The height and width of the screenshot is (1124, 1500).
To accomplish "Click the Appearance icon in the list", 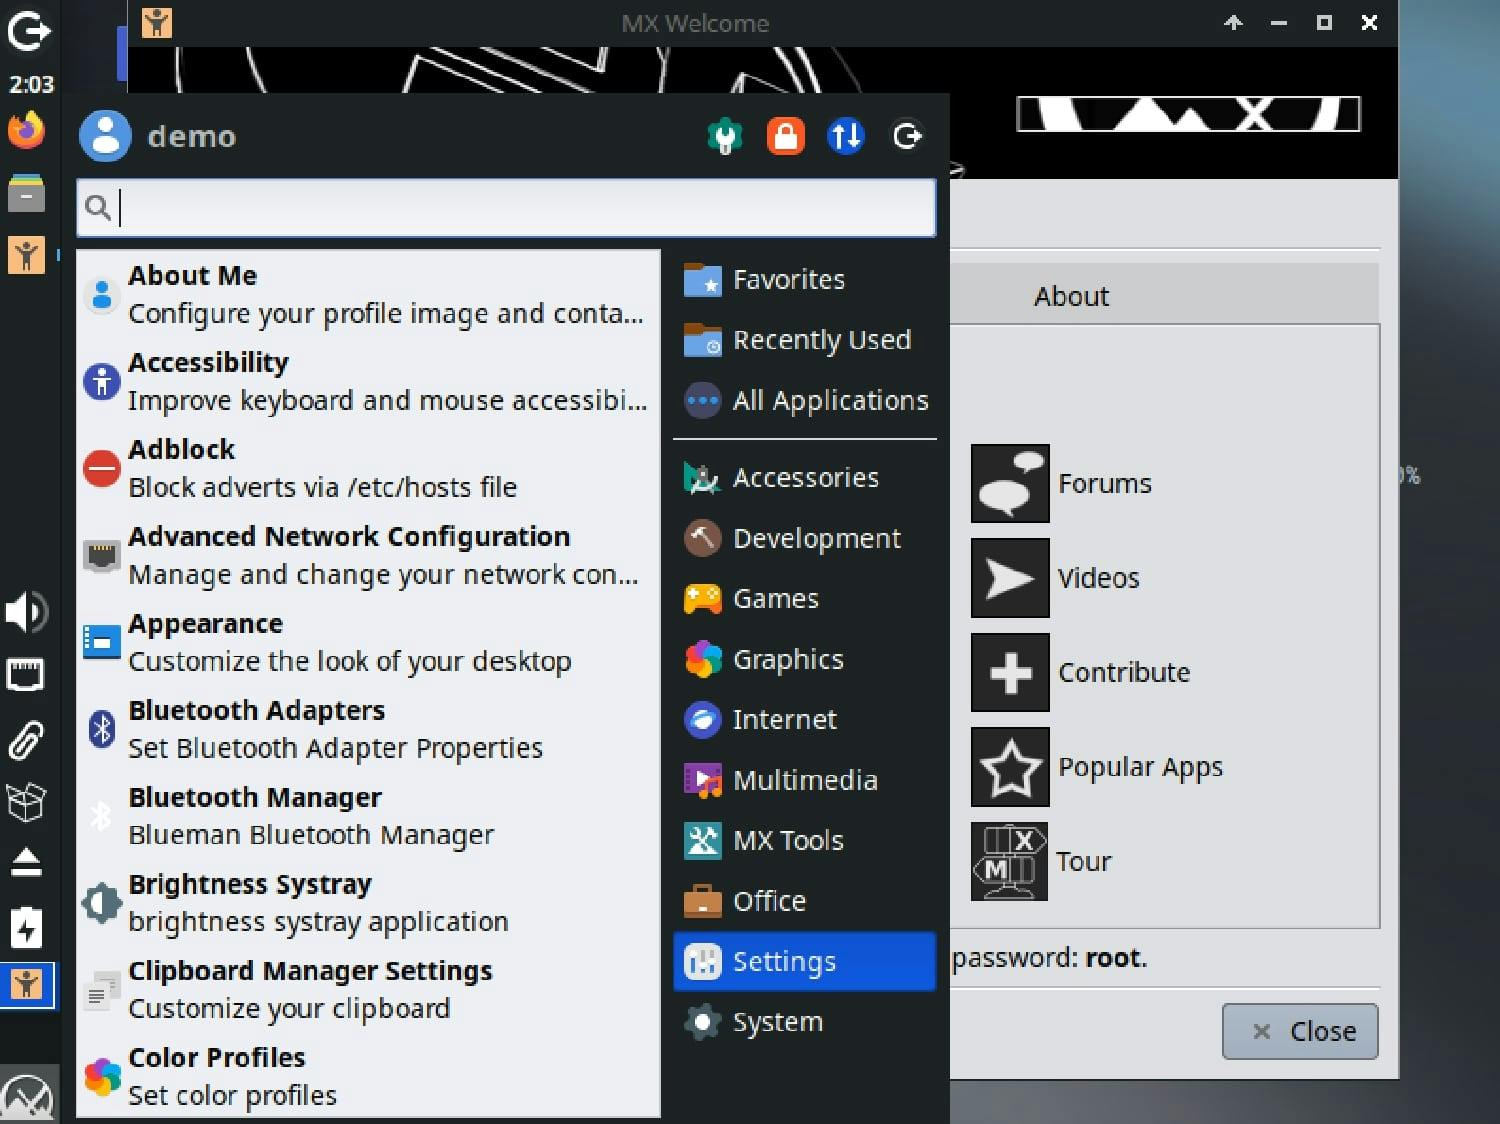I will (102, 642).
